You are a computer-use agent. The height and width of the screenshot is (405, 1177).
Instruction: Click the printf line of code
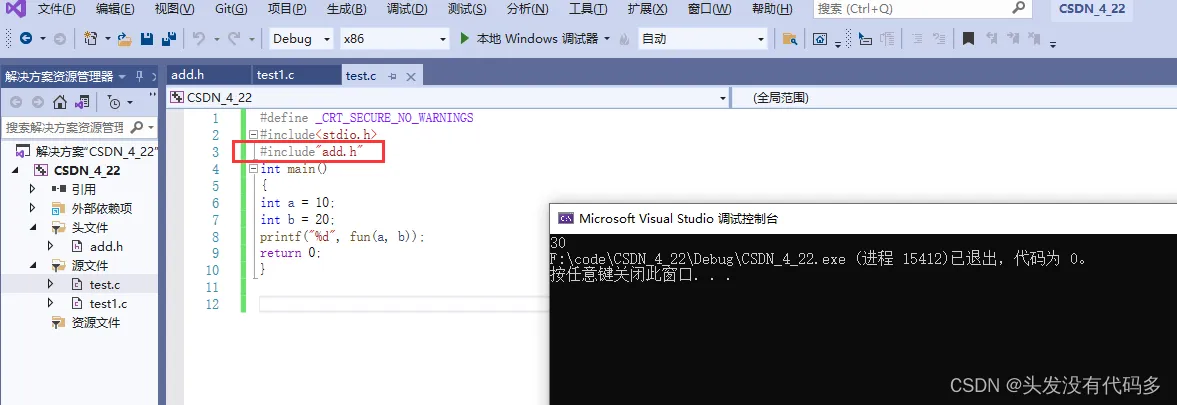342,236
